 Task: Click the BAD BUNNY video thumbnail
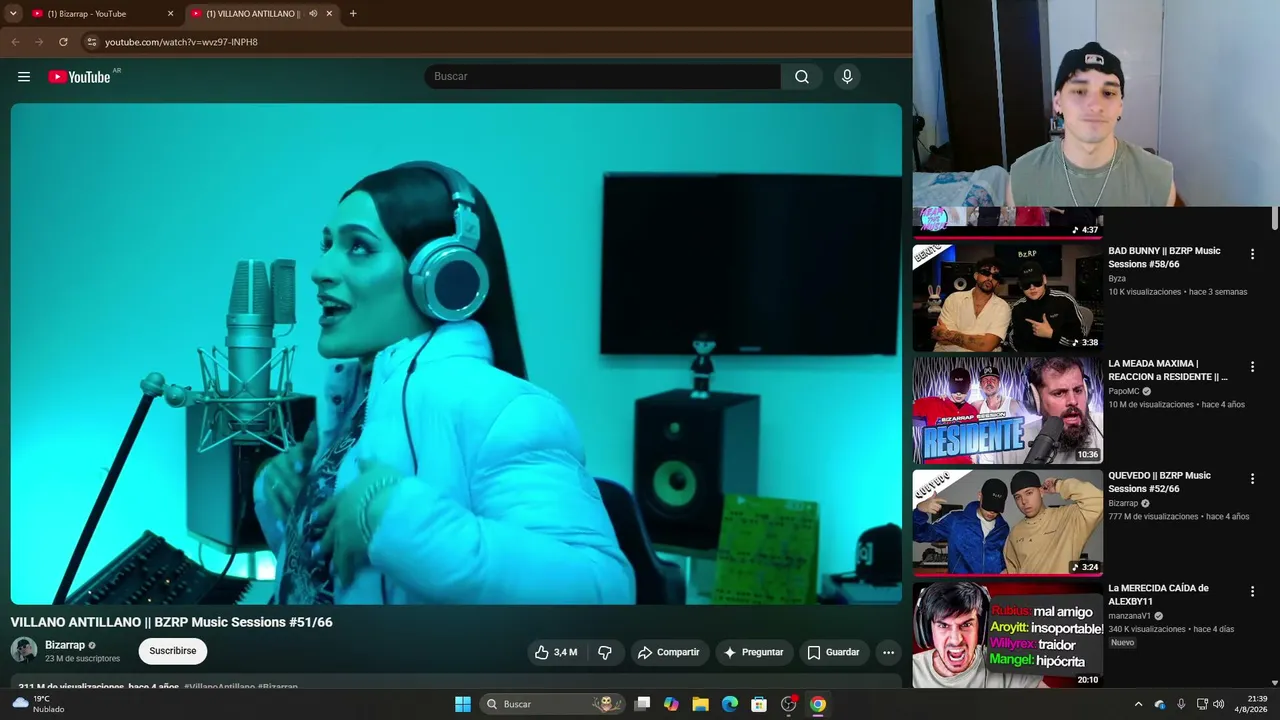point(1008,298)
